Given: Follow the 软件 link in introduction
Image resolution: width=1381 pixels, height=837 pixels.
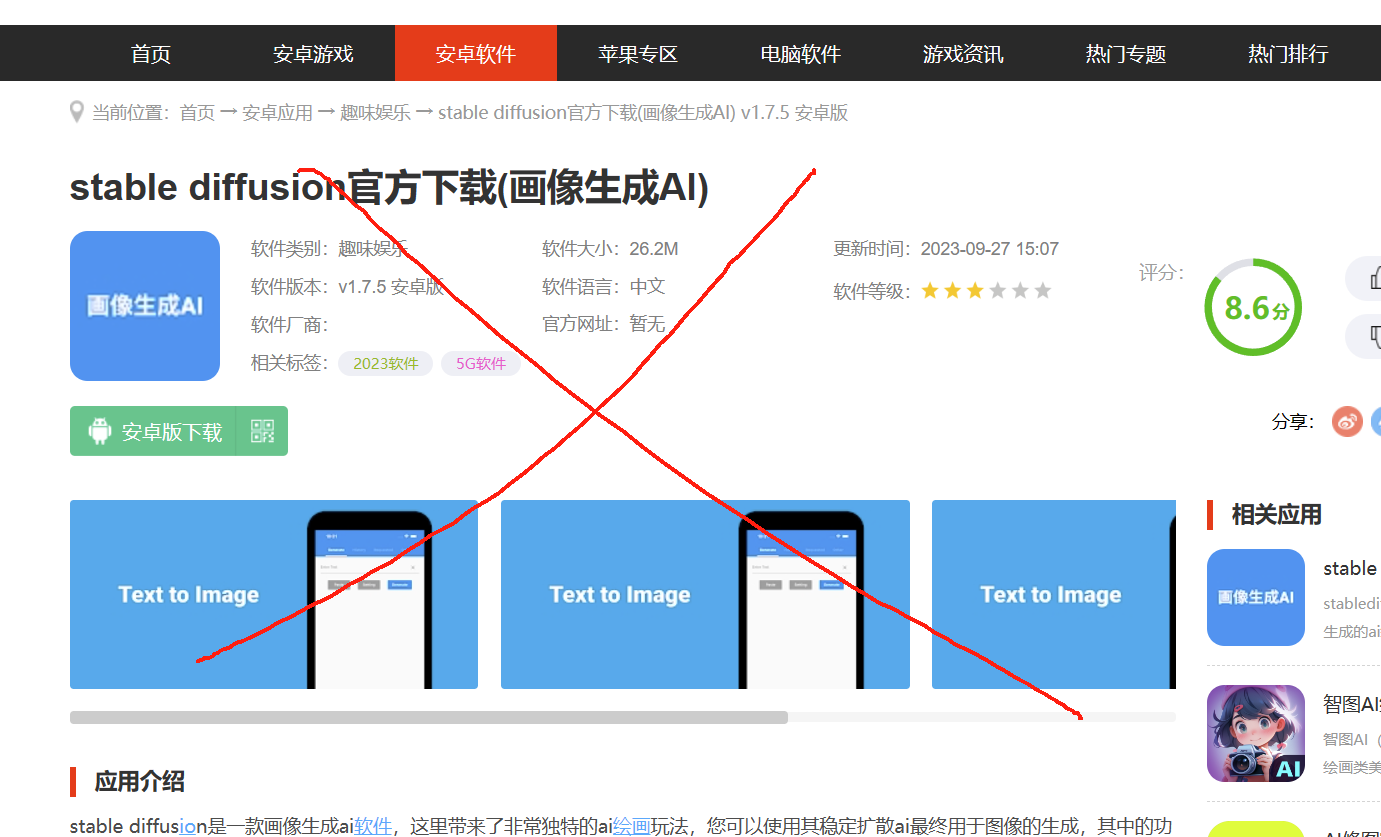Looking at the screenshot, I should click(373, 826).
